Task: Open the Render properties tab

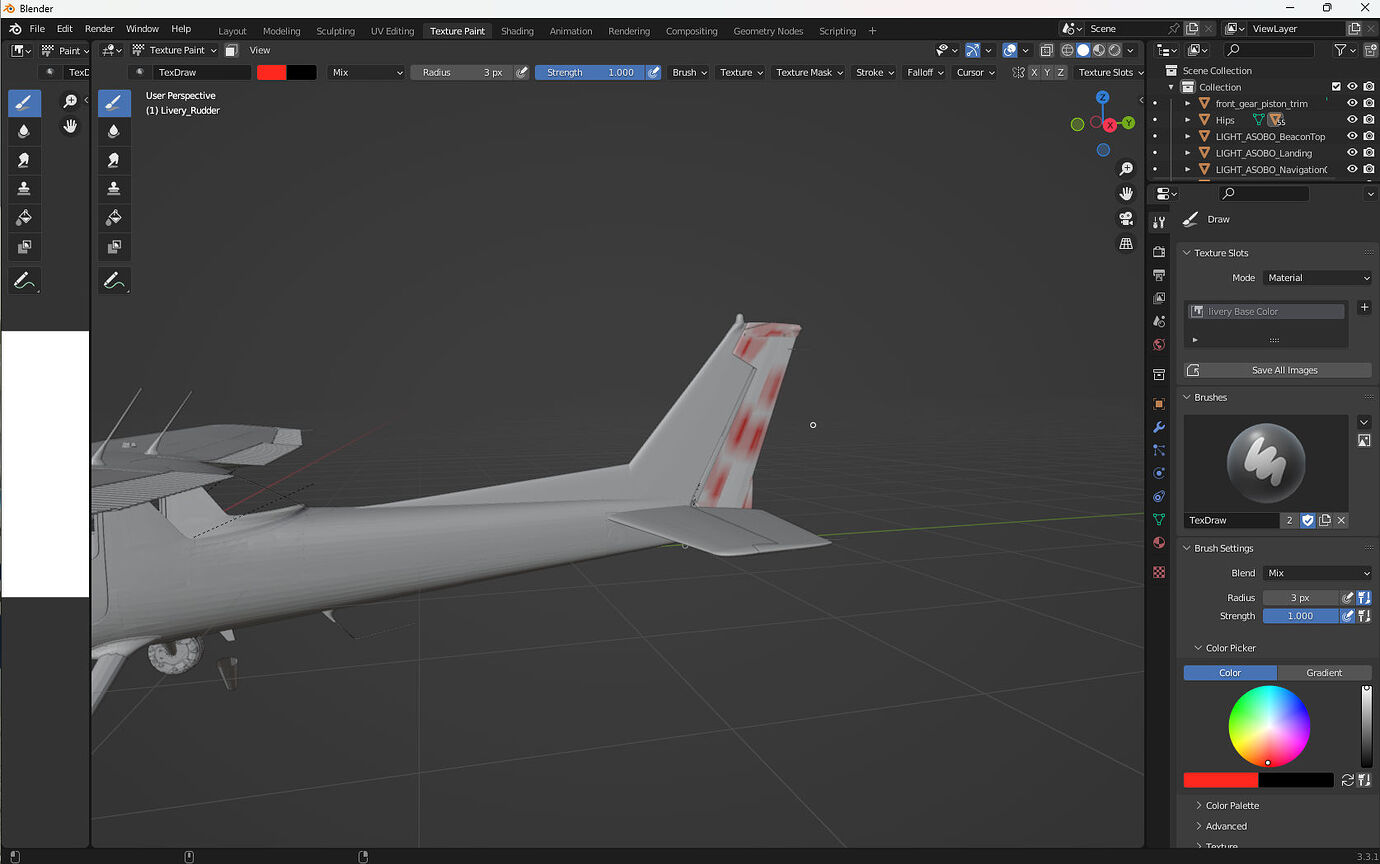Action: (1158, 251)
